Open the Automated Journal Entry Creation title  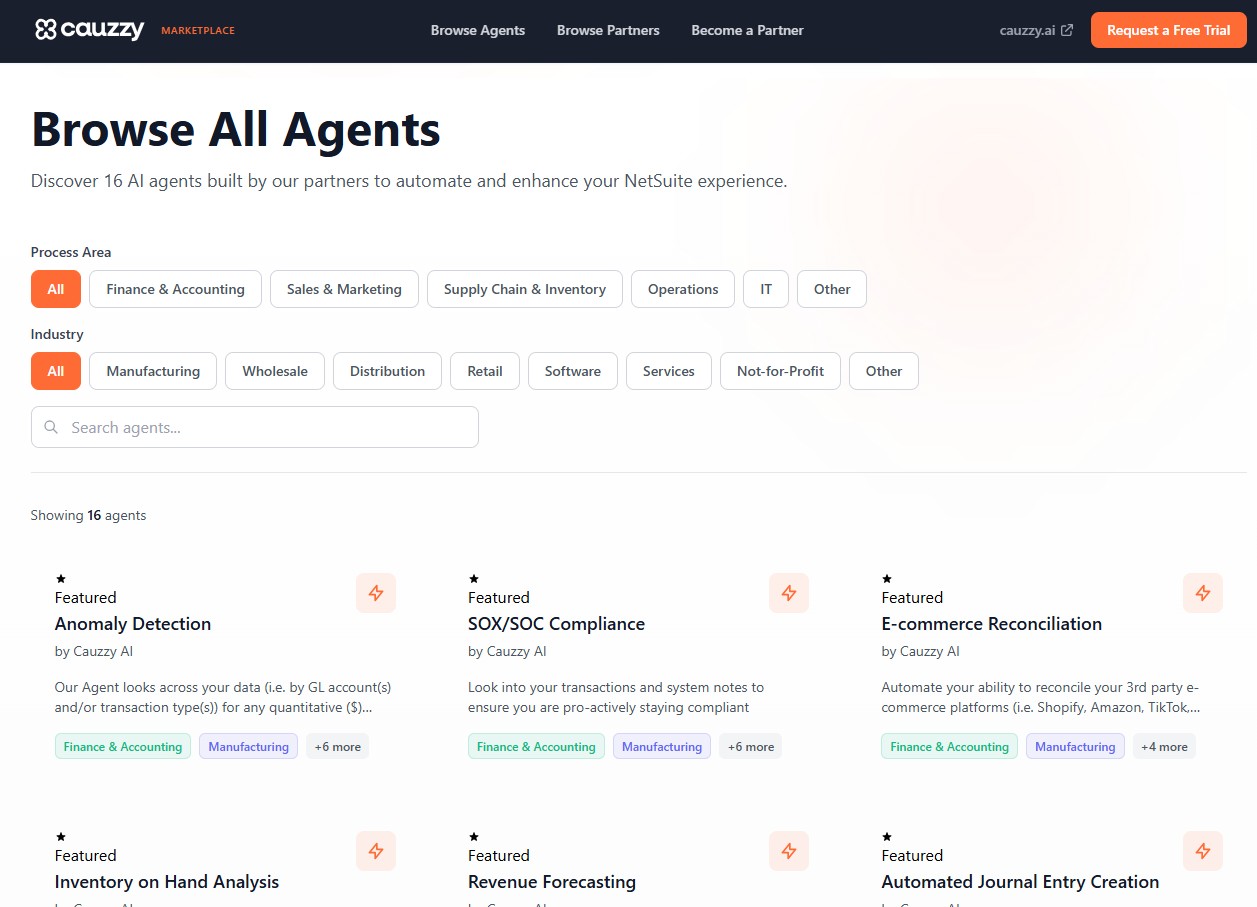[1020, 882]
